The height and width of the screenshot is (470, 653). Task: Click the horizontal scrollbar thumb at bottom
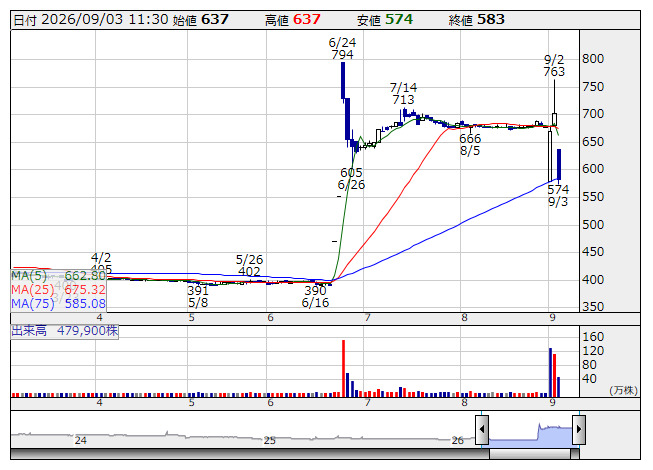(530, 454)
